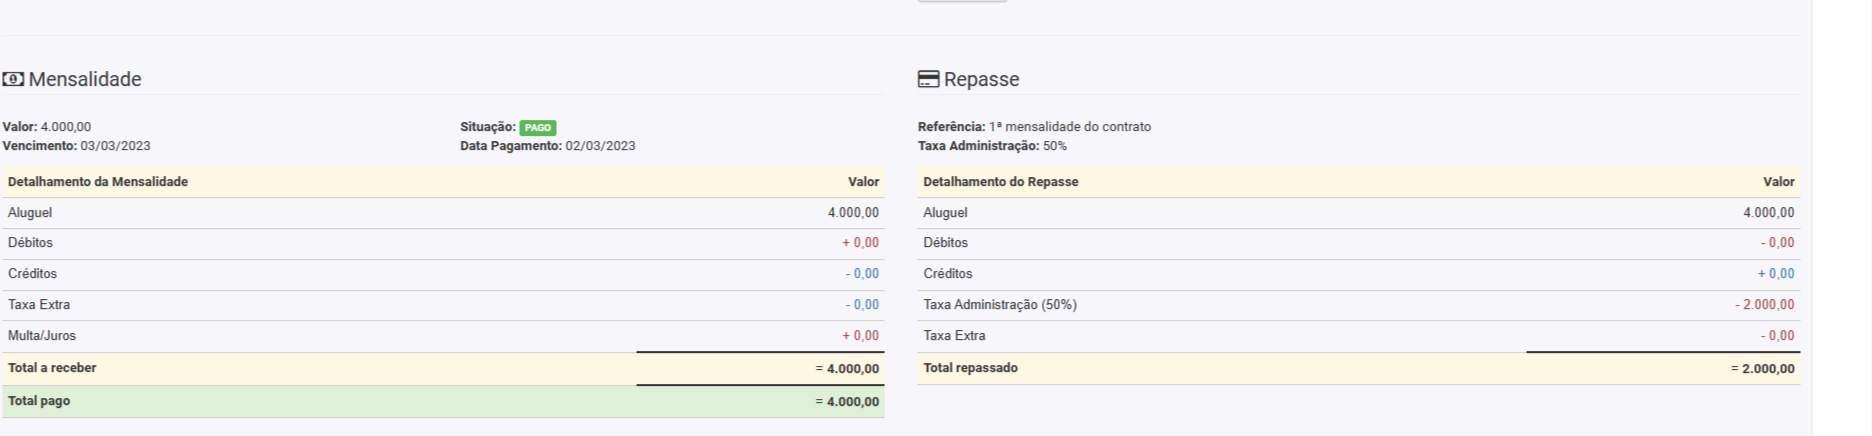Image resolution: width=1872 pixels, height=436 pixels.
Task: Click the Repasse credit card icon
Action: tap(928, 79)
